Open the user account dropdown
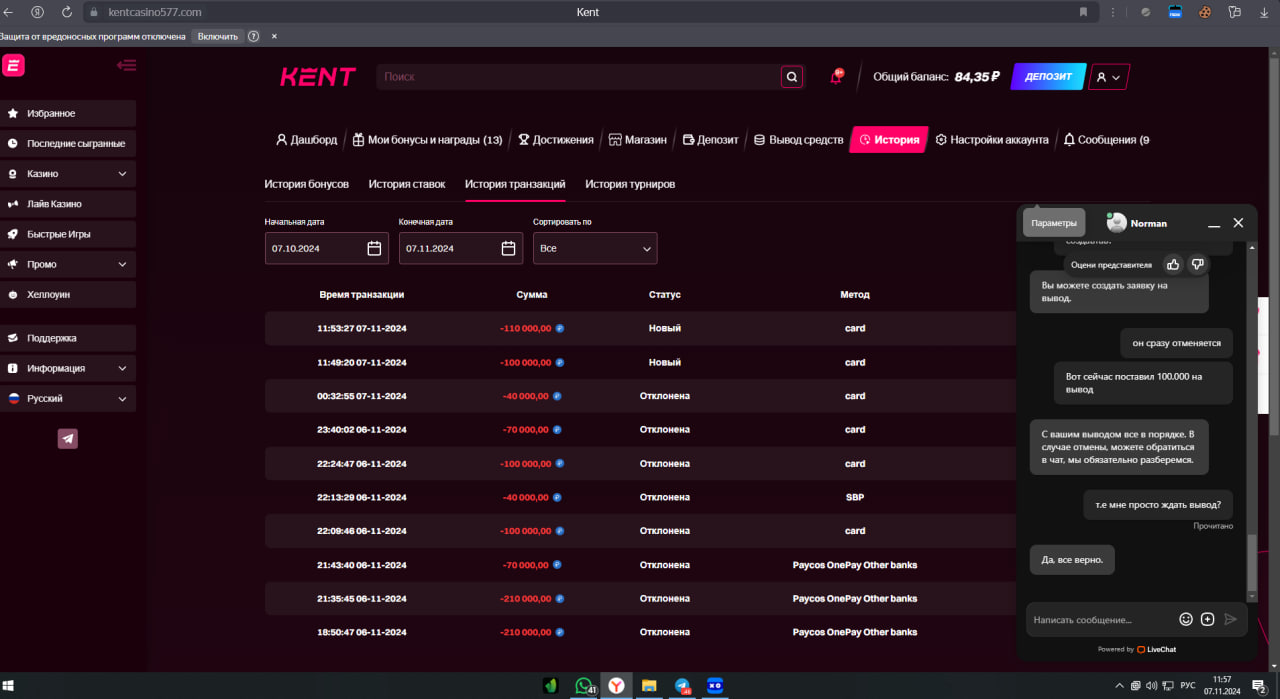This screenshot has height=699, width=1280. pyautogui.click(x=1108, y=77)
